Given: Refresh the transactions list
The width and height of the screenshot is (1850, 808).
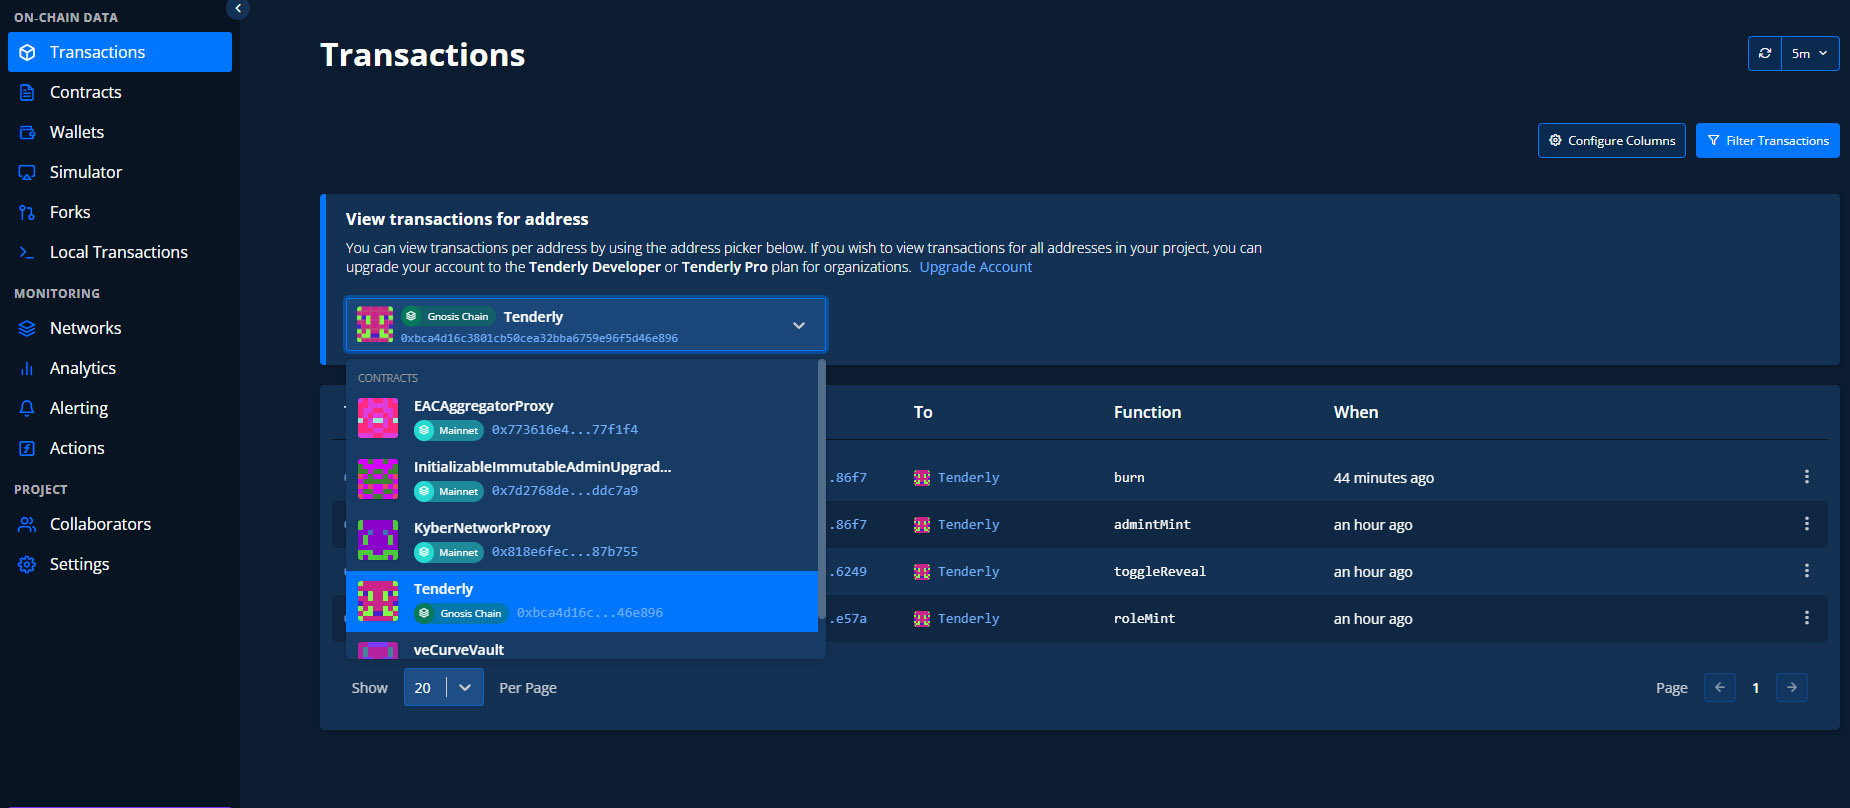Looking at the screenshot, I should pos(1765,53).
